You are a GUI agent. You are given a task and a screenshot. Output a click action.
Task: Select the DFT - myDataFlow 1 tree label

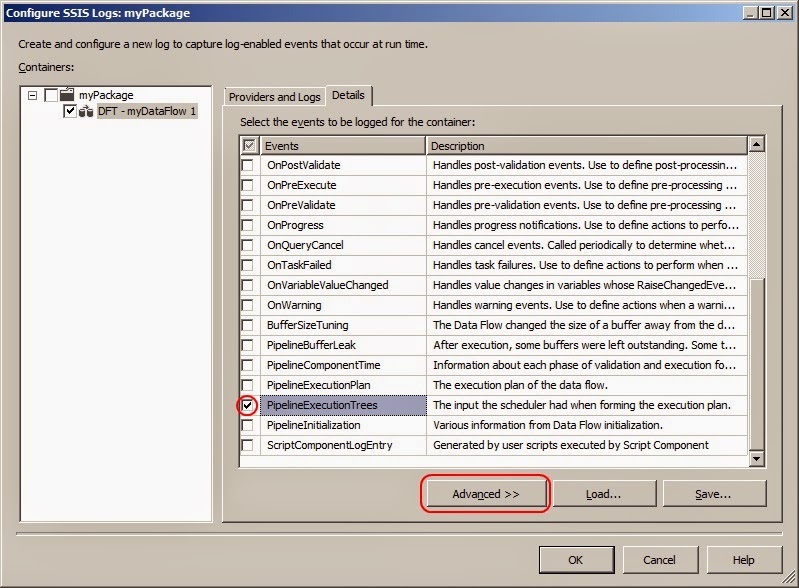tap(147, 111)
